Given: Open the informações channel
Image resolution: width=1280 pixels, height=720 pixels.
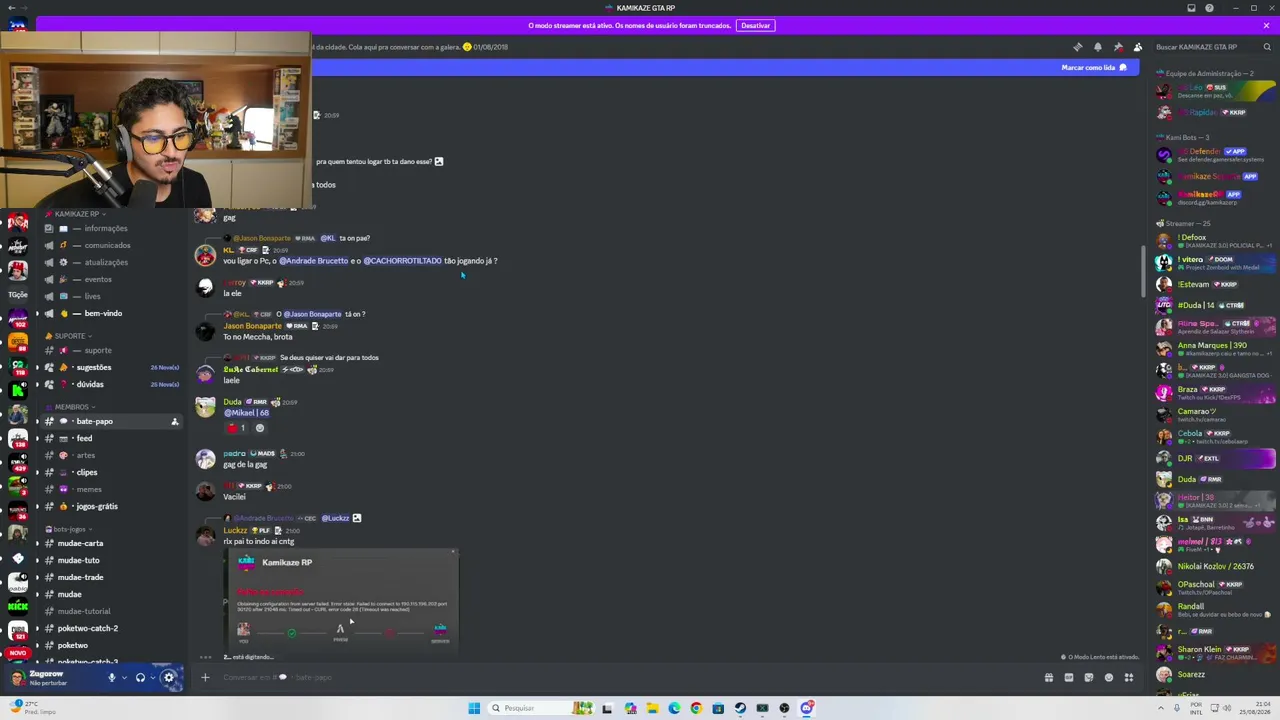Looking at the screenshot, I should tap(111, 228).
